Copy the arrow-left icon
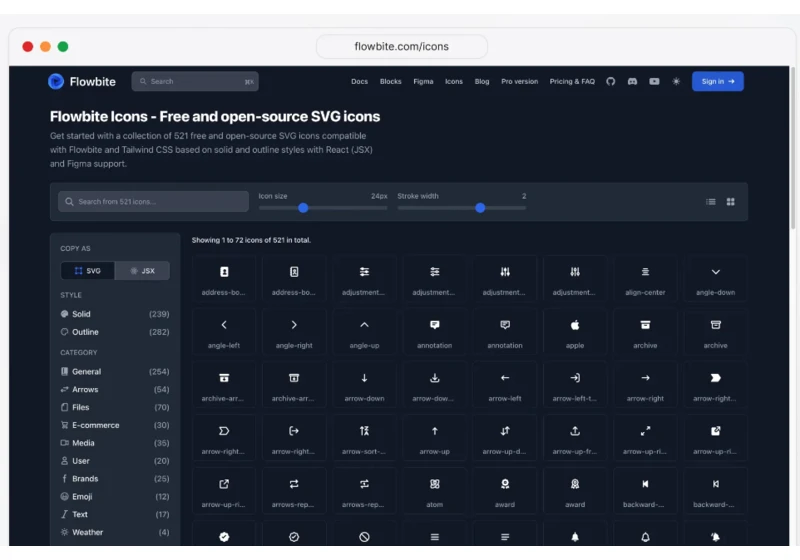This screenshot has width=800, height=560. 505,386
